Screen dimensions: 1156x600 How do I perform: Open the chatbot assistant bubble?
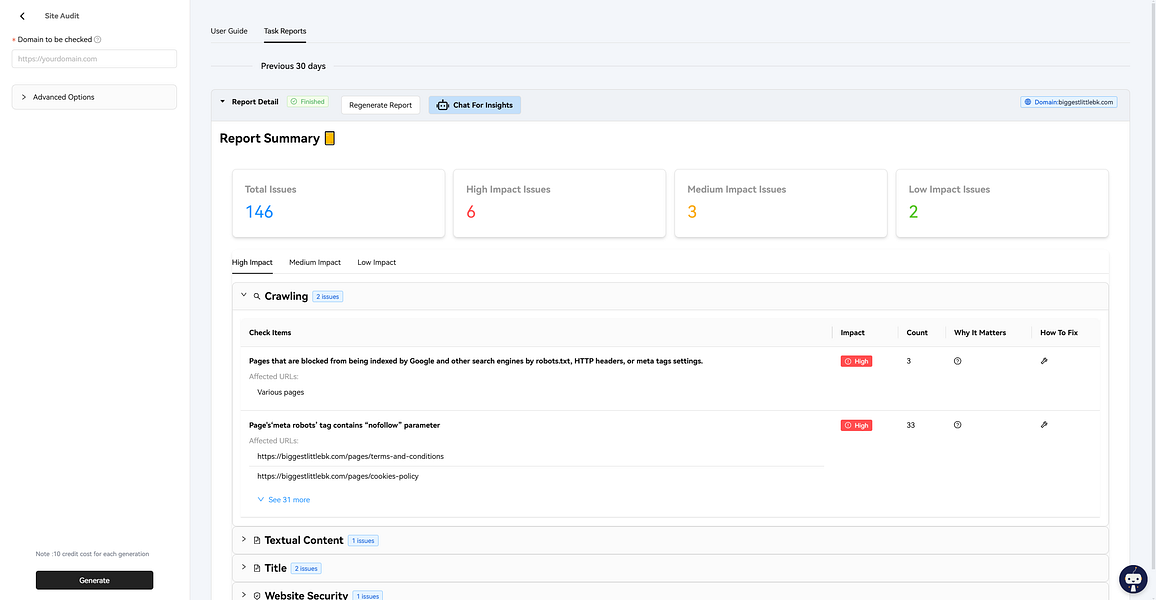1133,579
